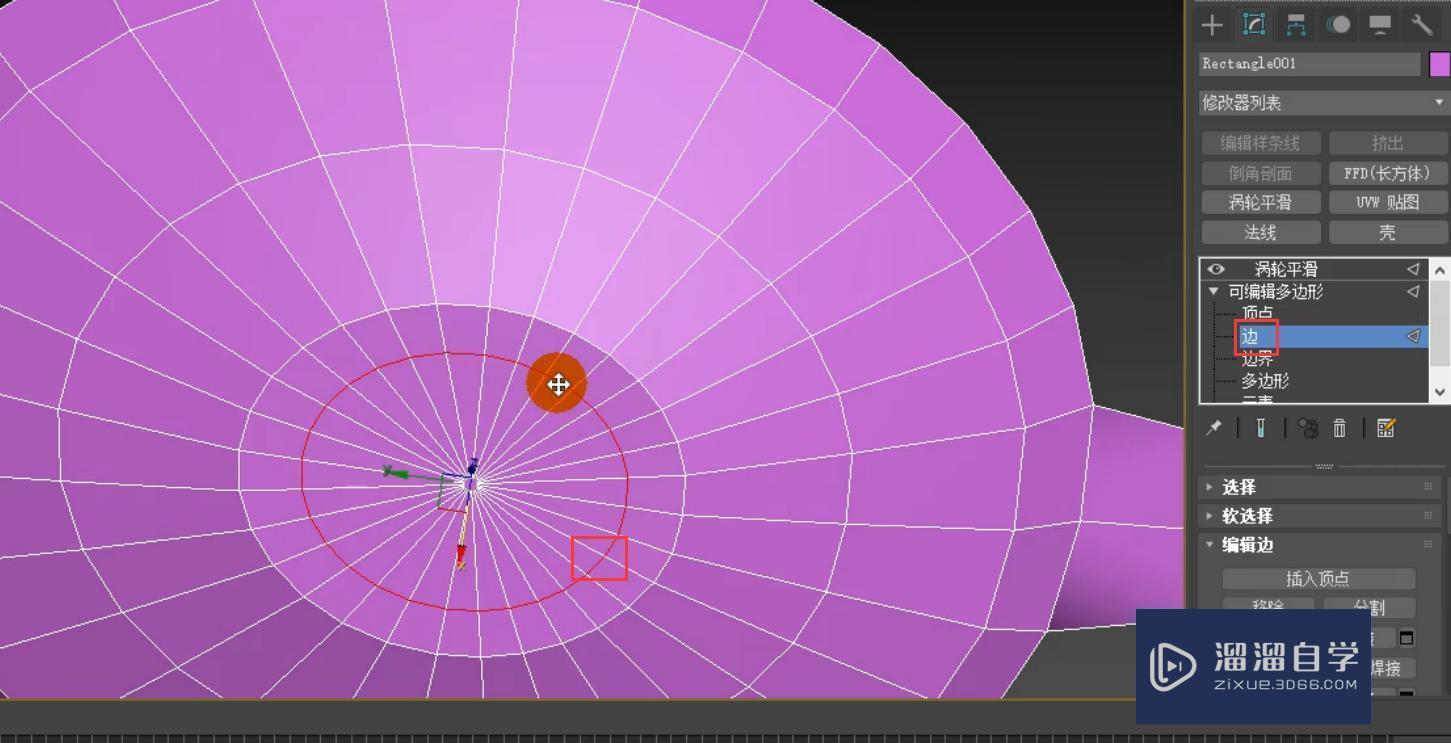Click the 软选择 rollout grip handle
This screenshot has width=1451, height=743.
pos(1428,516)
